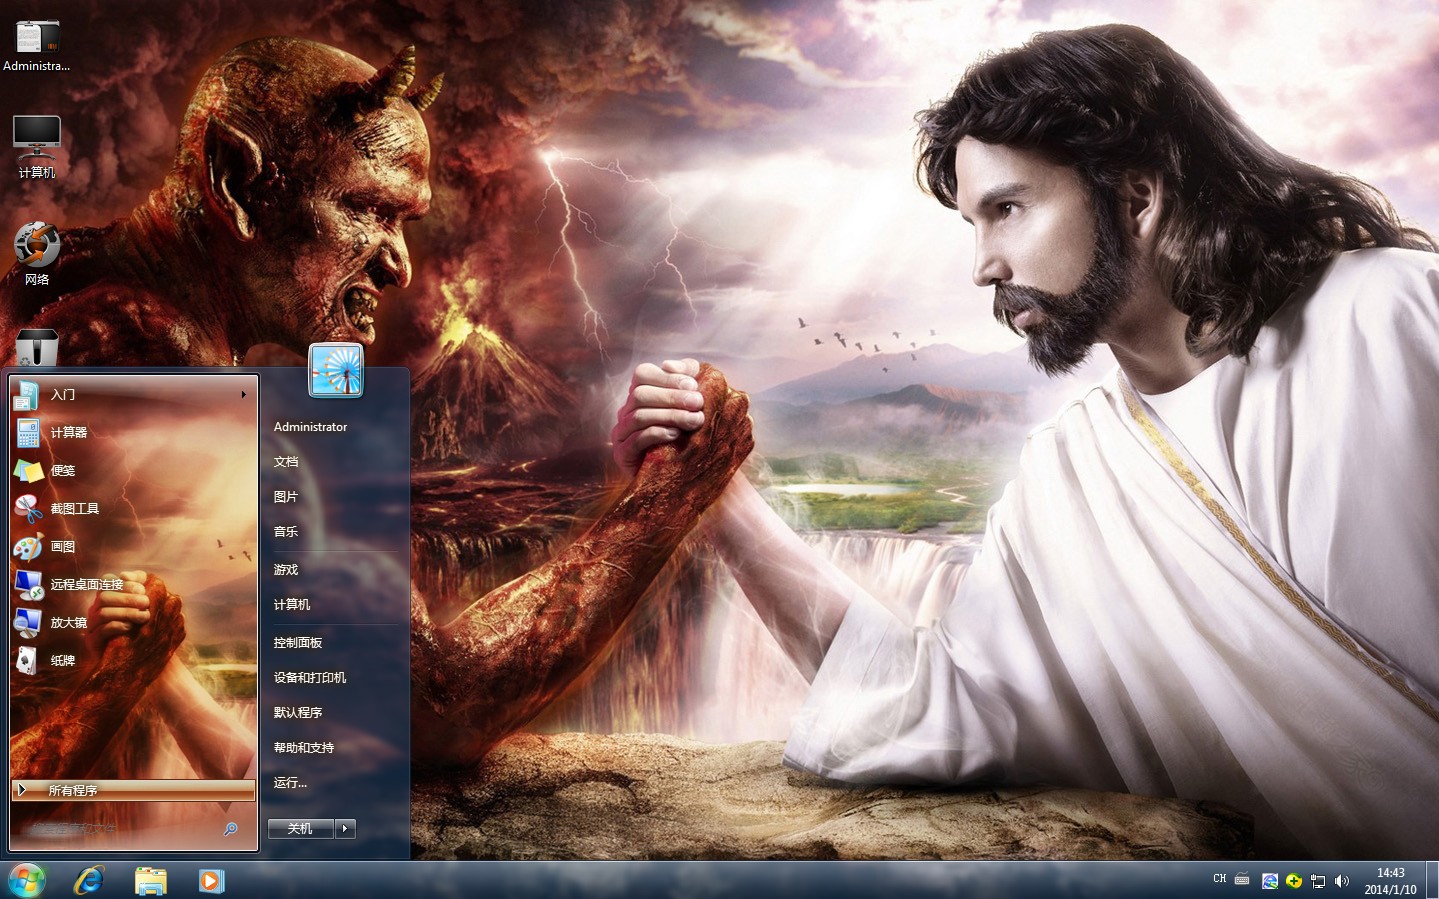This screenshot has height=899, width=1439.
Task: Launch Internet Explorer from the taskbar
Action: click(x=90, y=881)
